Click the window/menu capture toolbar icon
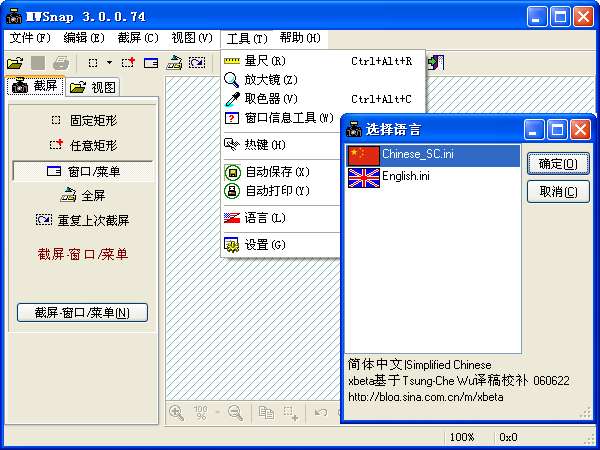The height and width of the screenshot is (450, 600). click(x=151, y=63)
